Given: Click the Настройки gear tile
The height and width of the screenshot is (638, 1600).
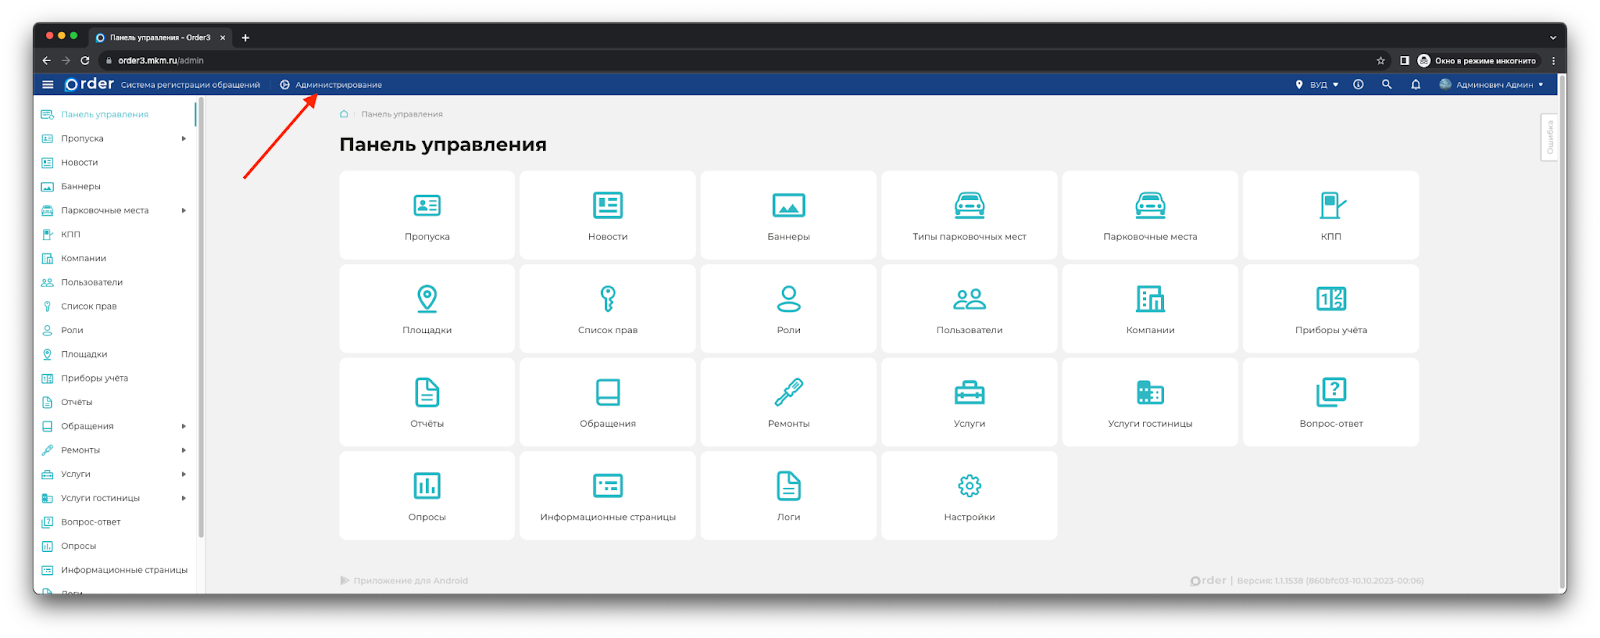Looking at the screenshot, I should pyautogui.click(x=969, y=495).
